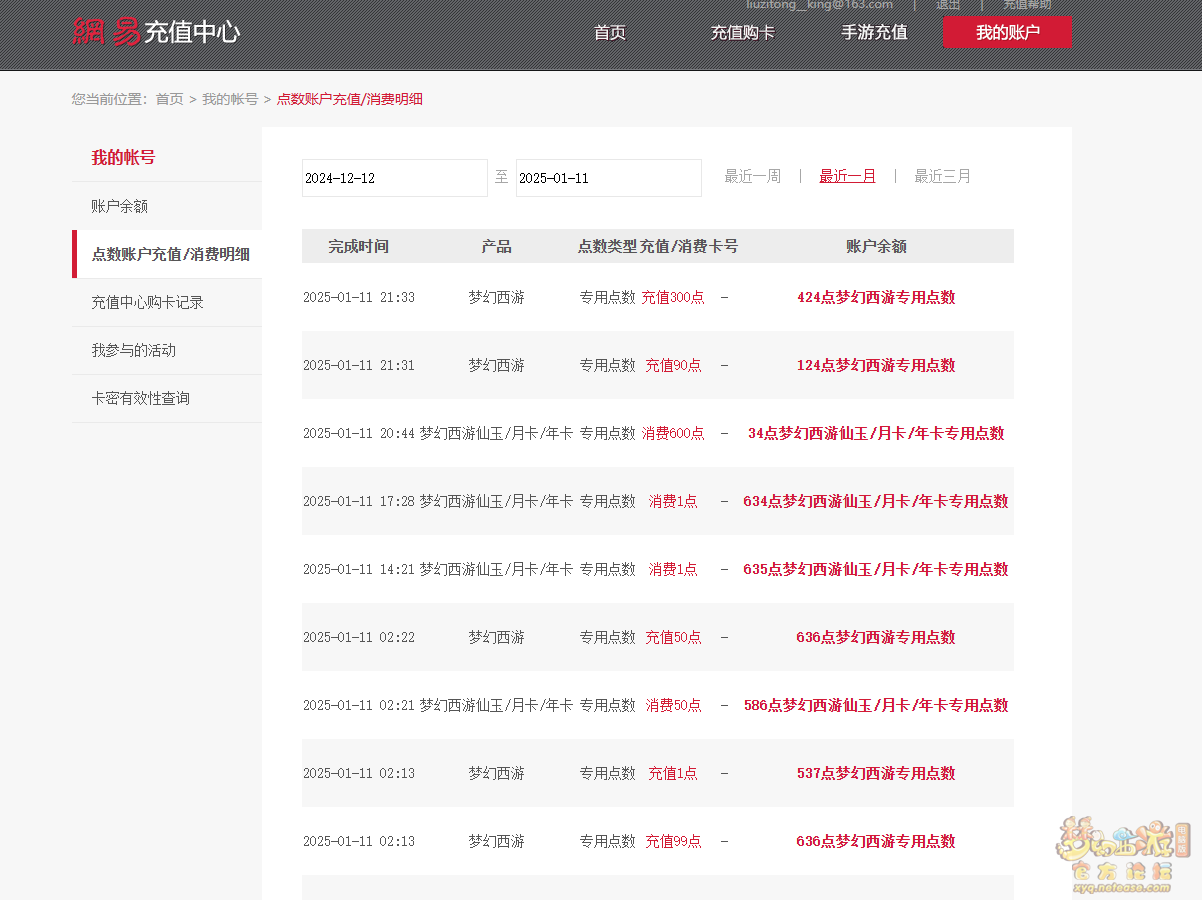Click the end date field 2025-01-11
This screenshot has width=1202, height=900.
point(609,178)
